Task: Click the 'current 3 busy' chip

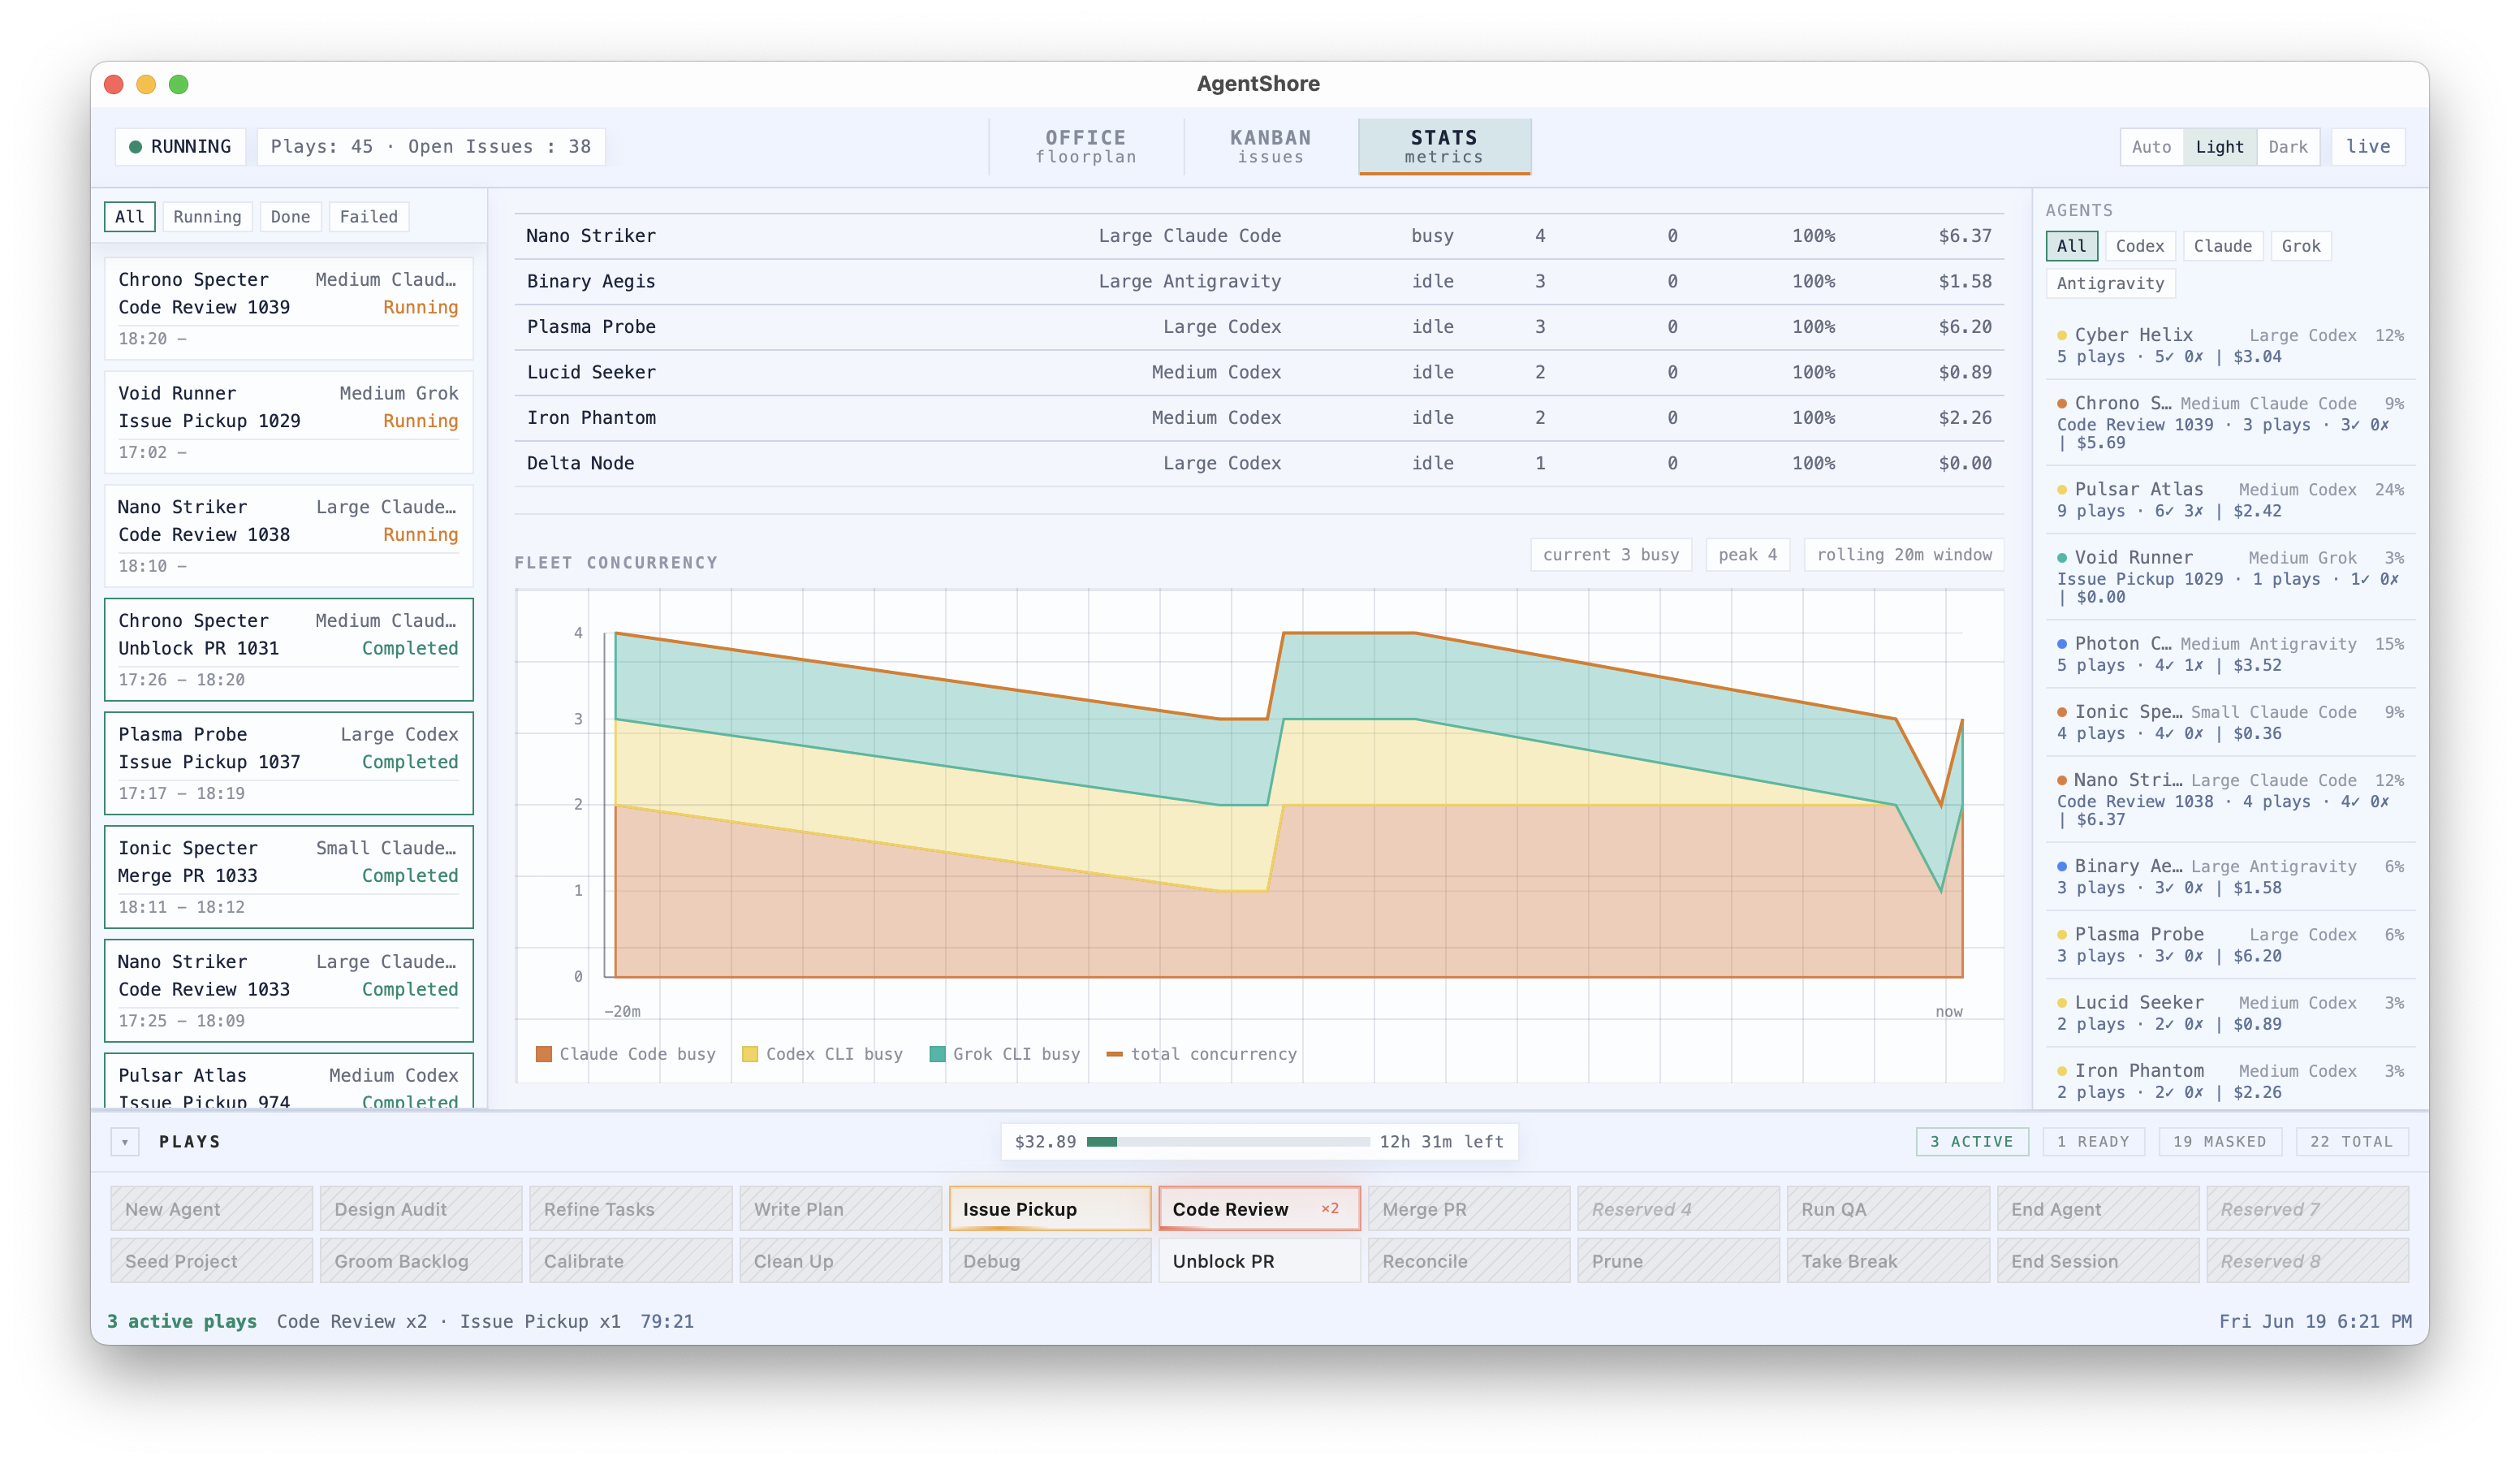Action: point(1611,555)
